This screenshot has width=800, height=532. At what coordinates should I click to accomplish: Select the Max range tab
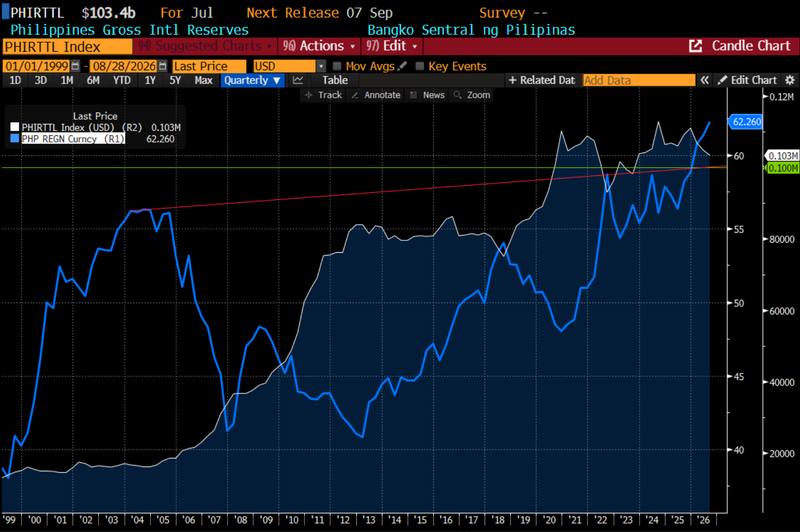pos(203,80)
